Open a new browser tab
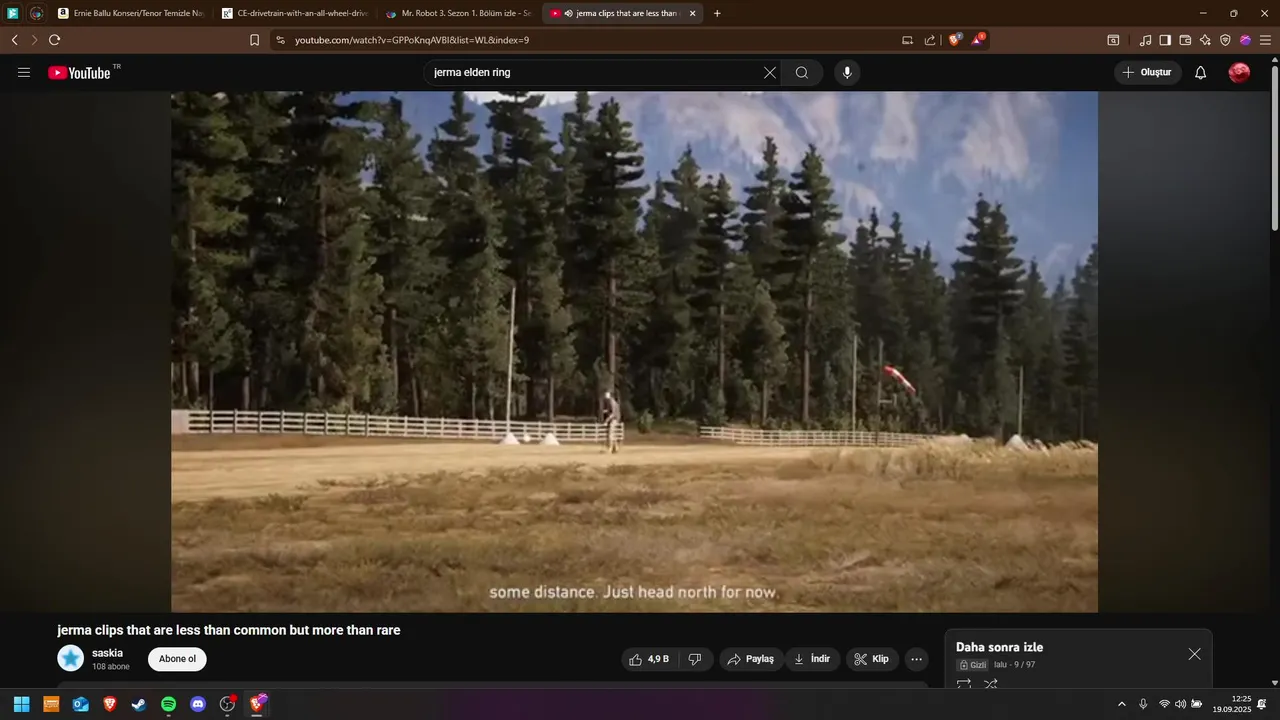Viewport: 1280px width, 720px height. click(x=717, y=13)
